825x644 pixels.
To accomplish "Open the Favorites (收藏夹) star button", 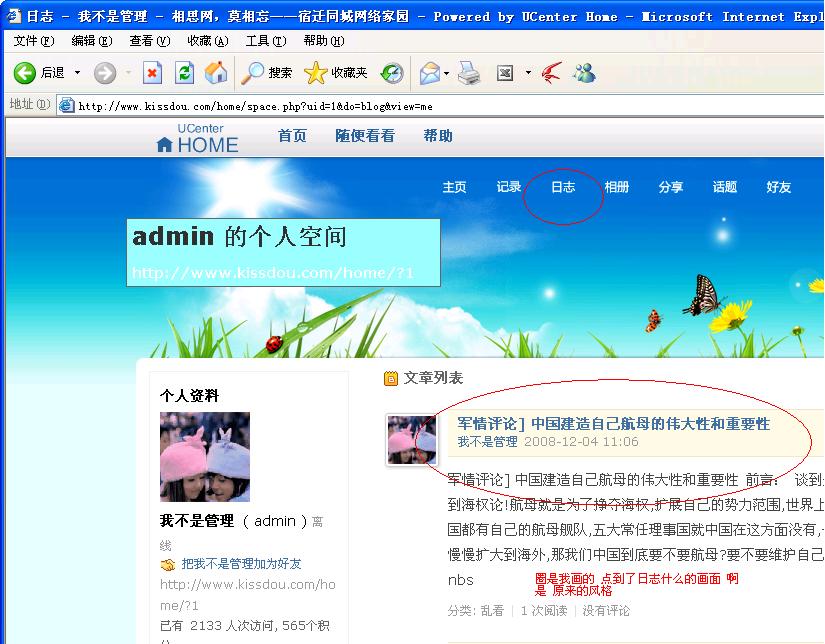I will coord(336,73).
